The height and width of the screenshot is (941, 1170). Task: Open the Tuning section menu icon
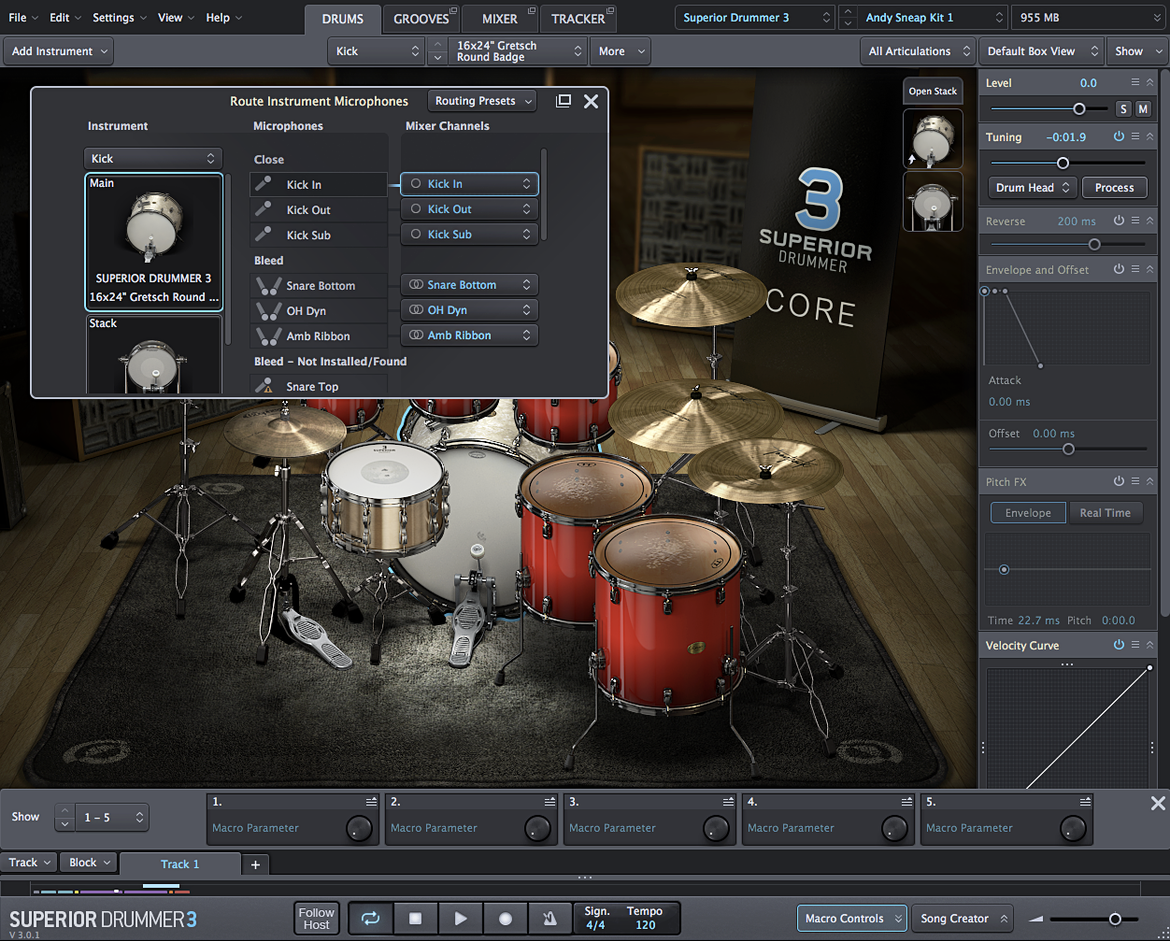[x=1135, y=137]
